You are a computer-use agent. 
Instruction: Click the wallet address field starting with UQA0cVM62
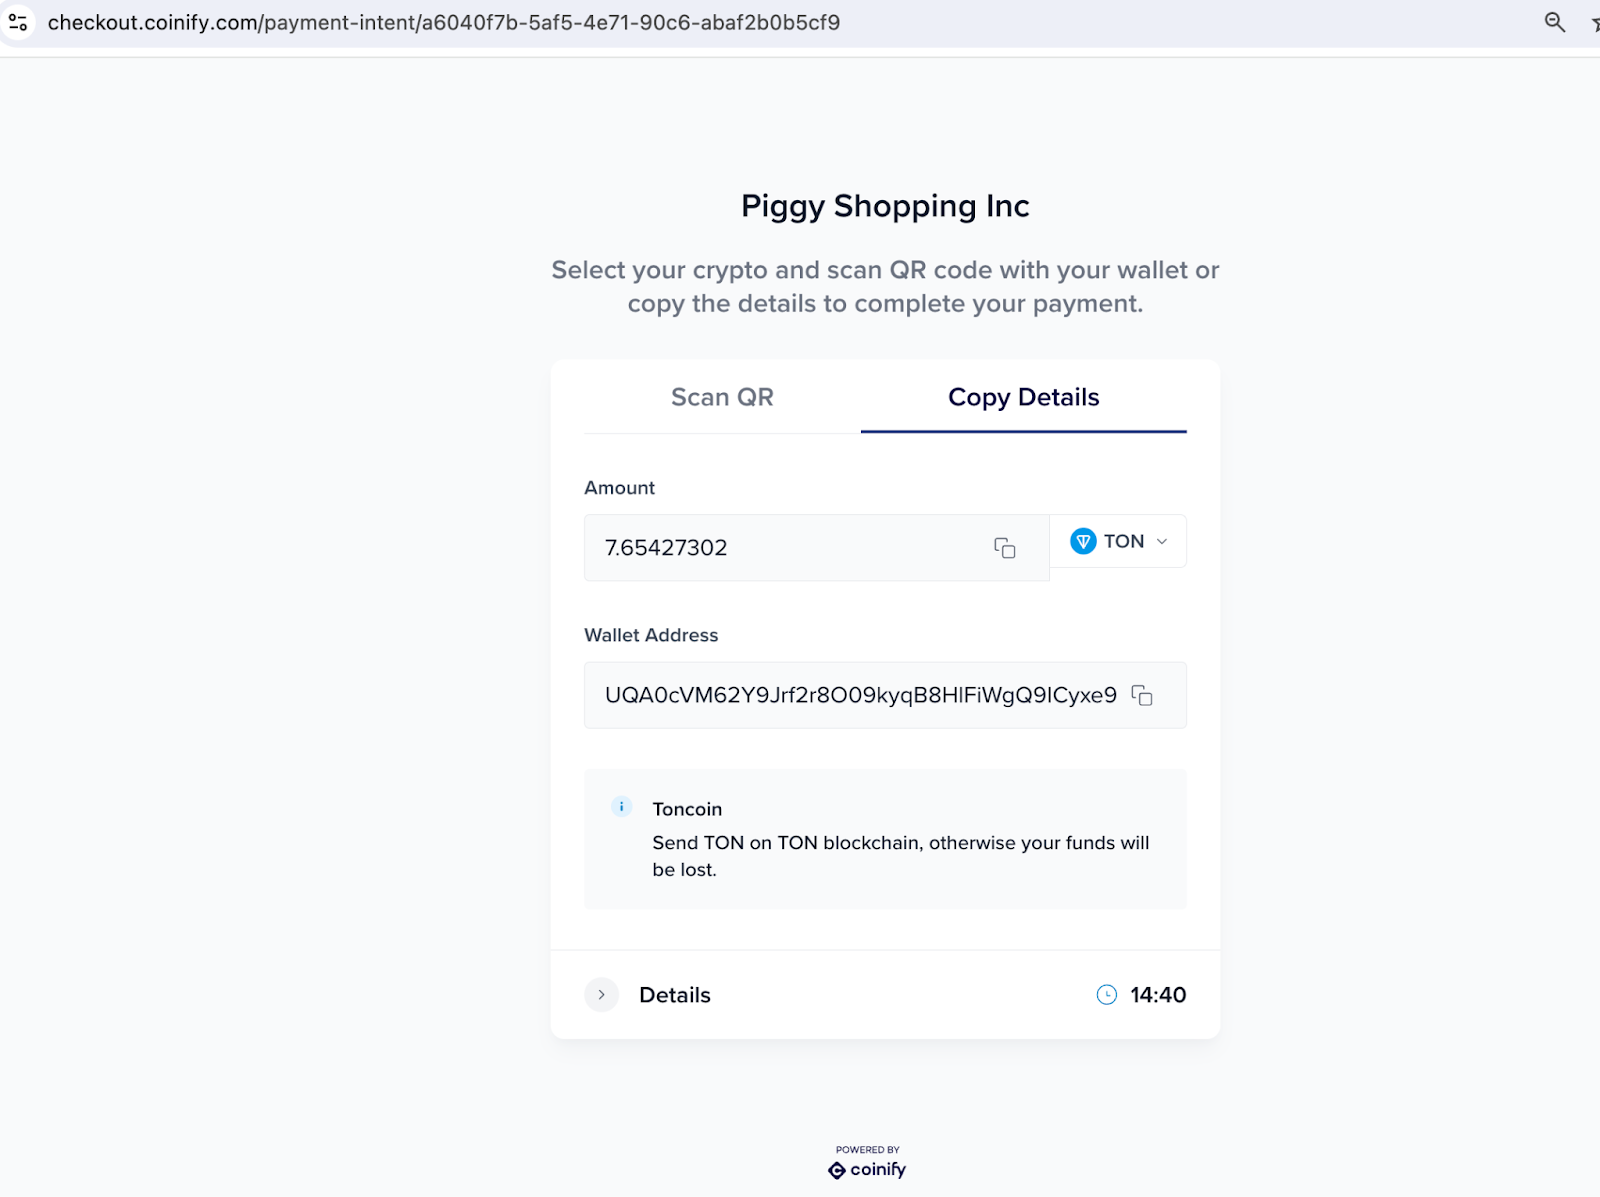tap(885, 695)
